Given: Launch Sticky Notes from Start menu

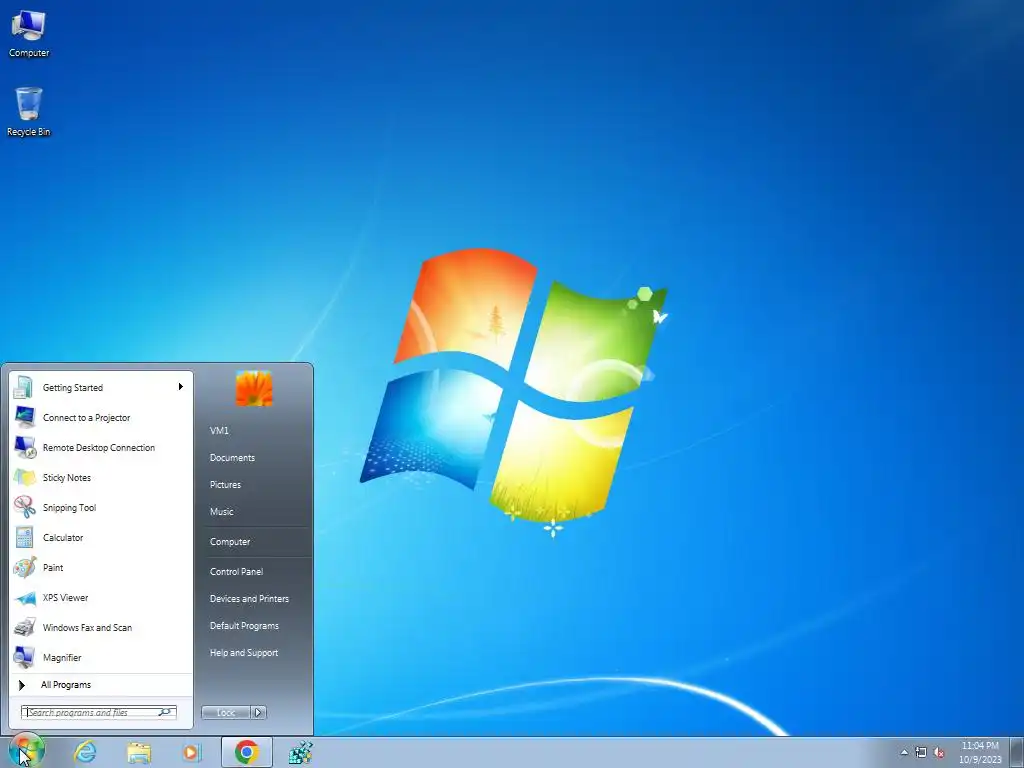Looking at the screenshot, I should pos(101,477).
